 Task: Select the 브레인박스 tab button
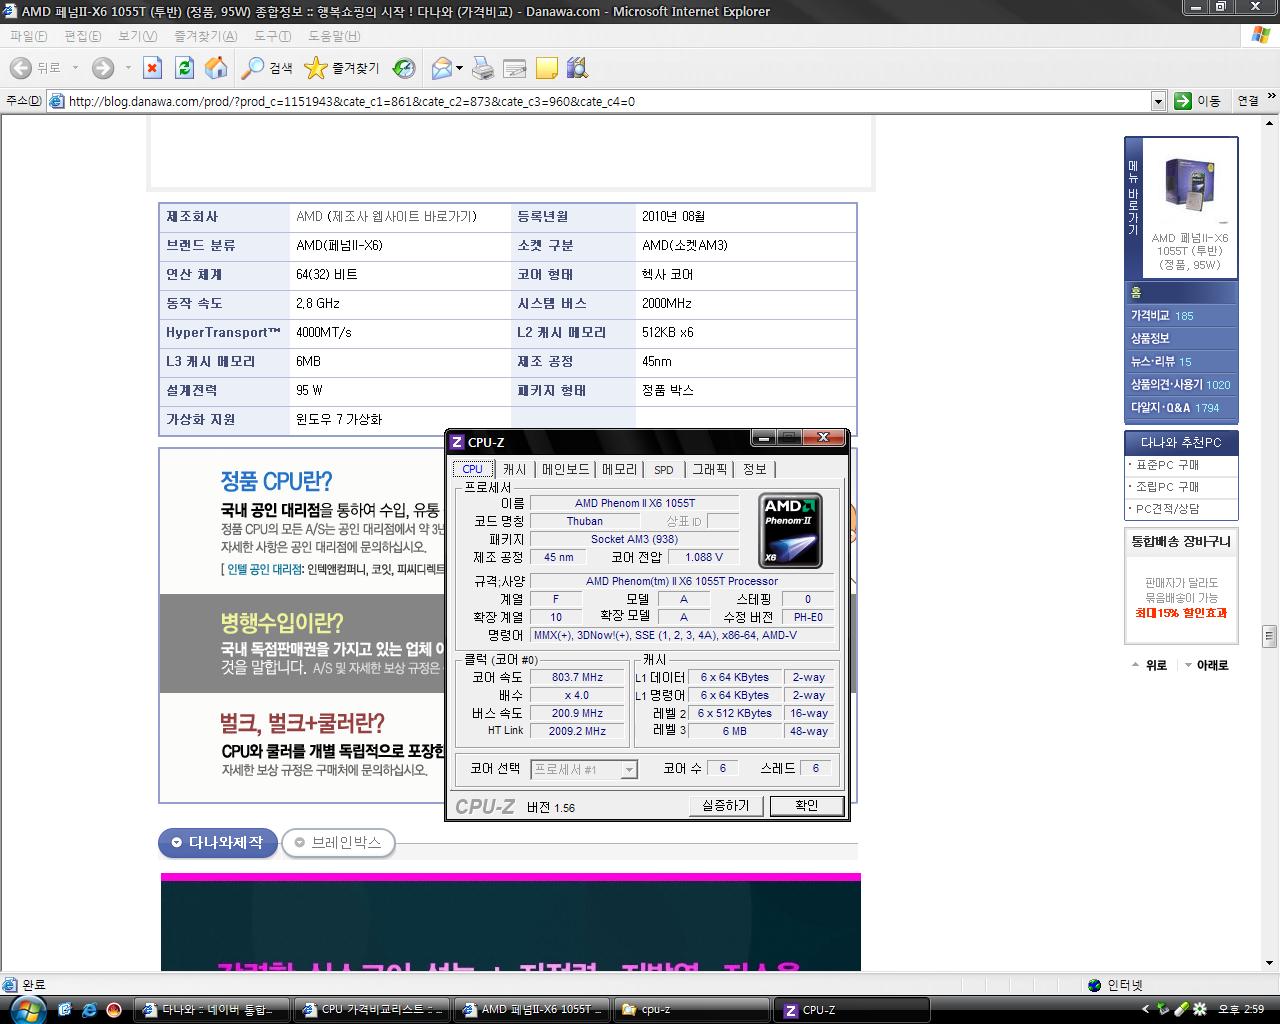338,843
